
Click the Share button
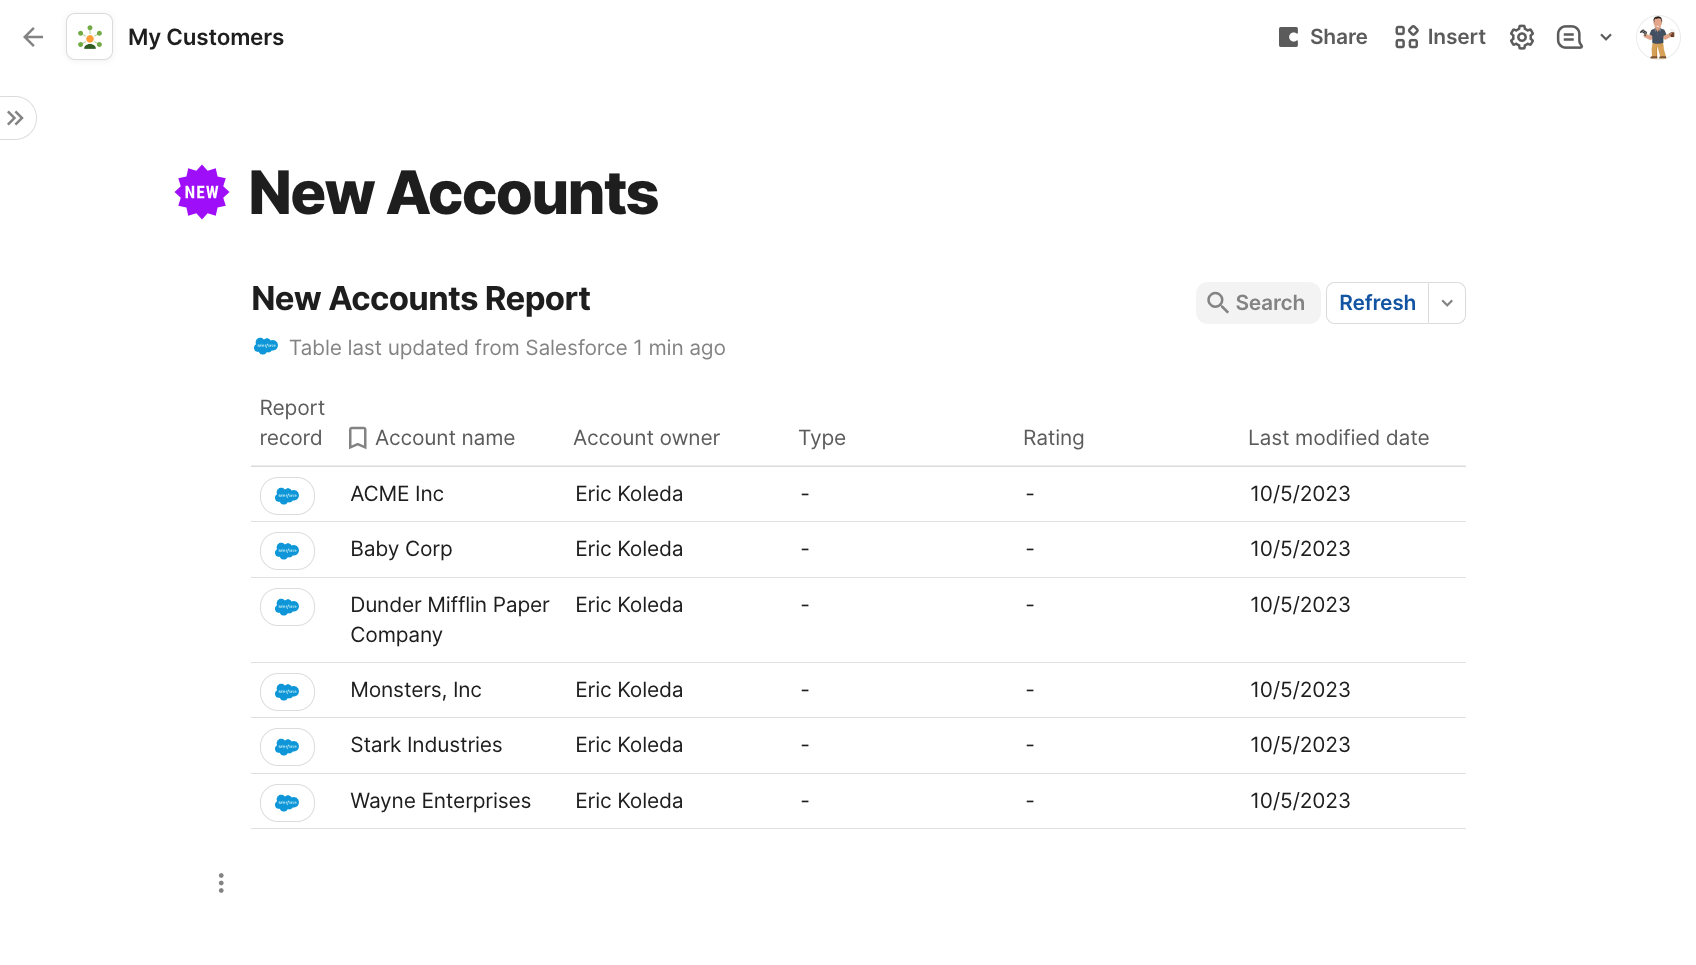click(x=1323, y=37)
